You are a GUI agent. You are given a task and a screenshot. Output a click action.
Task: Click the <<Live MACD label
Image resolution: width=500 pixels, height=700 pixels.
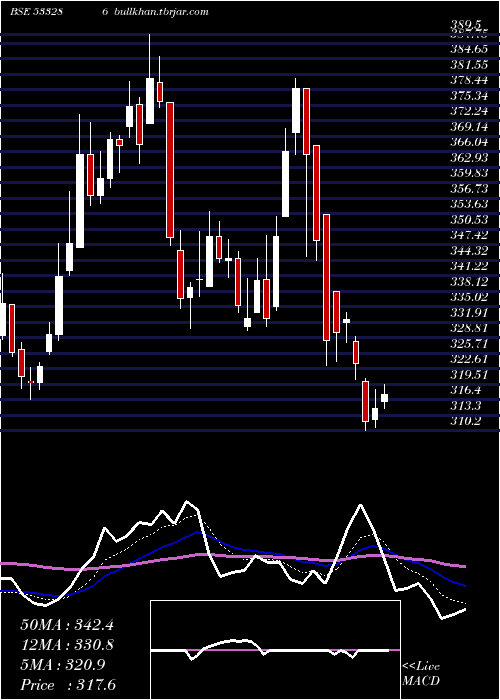click(421, 674)
